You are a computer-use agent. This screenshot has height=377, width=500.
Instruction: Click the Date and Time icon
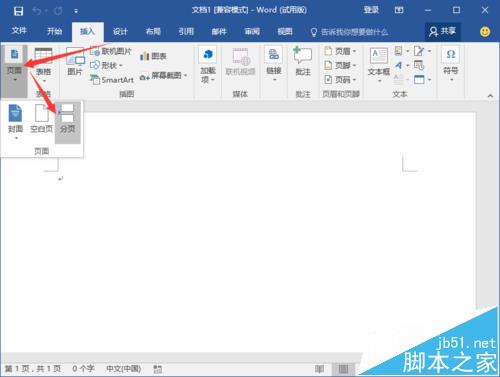pos(419,65)
